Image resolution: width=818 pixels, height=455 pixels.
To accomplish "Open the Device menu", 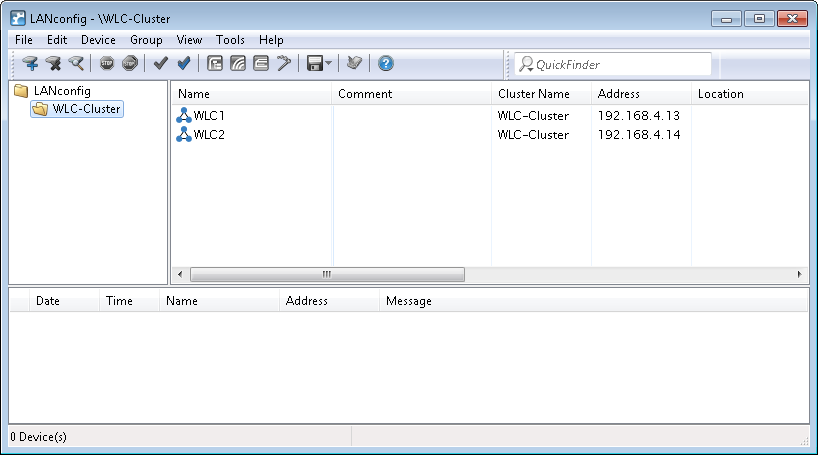I will click(x=98, y=40).
